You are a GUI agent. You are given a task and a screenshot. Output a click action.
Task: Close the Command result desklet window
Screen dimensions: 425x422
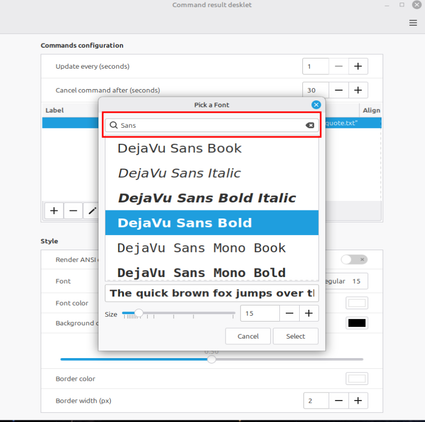point(417,5)
